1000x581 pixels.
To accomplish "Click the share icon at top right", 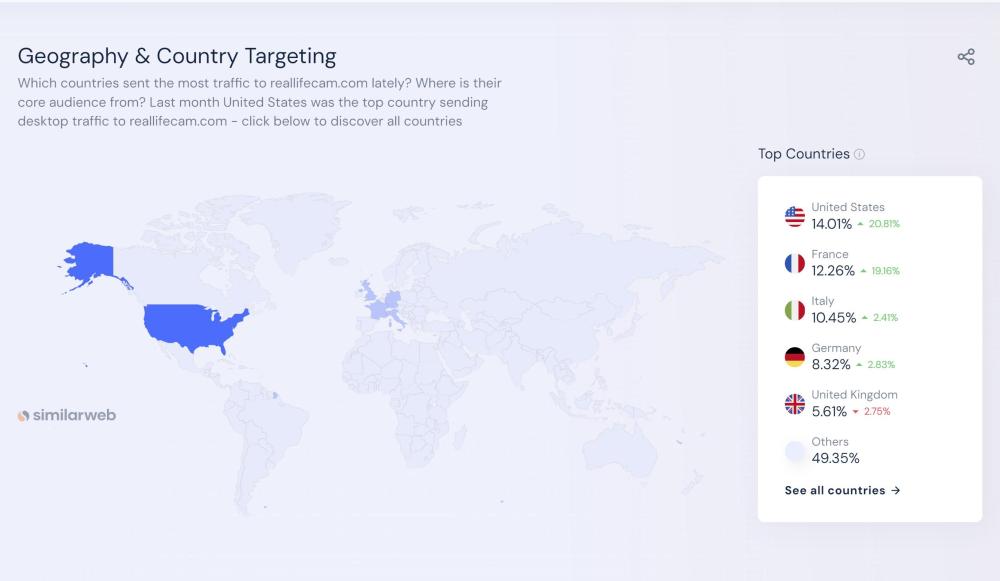I will [965, 57].
